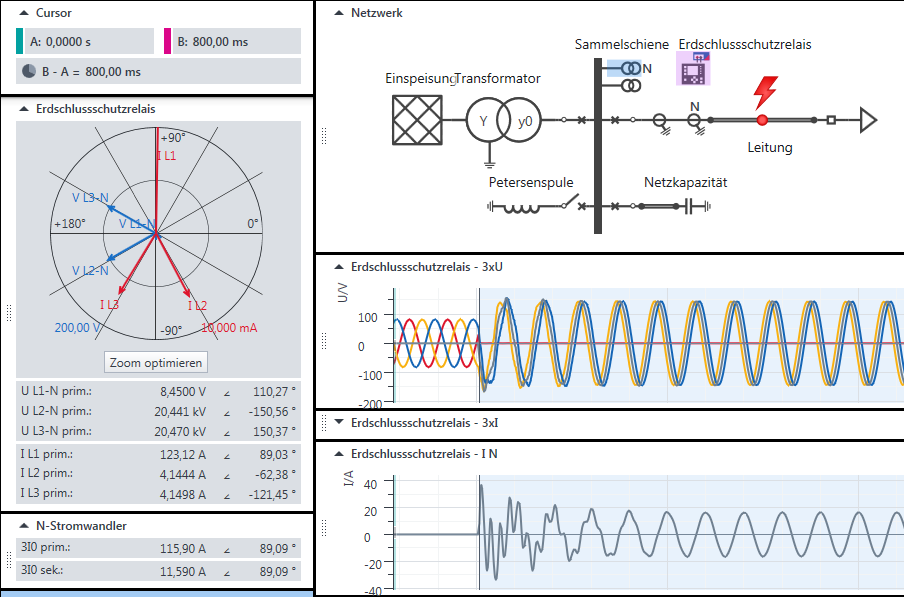The height and width of the screenshot is (597, 904).
Task: Click the V L2-N phasor label
Action: (x=90, y=270)
